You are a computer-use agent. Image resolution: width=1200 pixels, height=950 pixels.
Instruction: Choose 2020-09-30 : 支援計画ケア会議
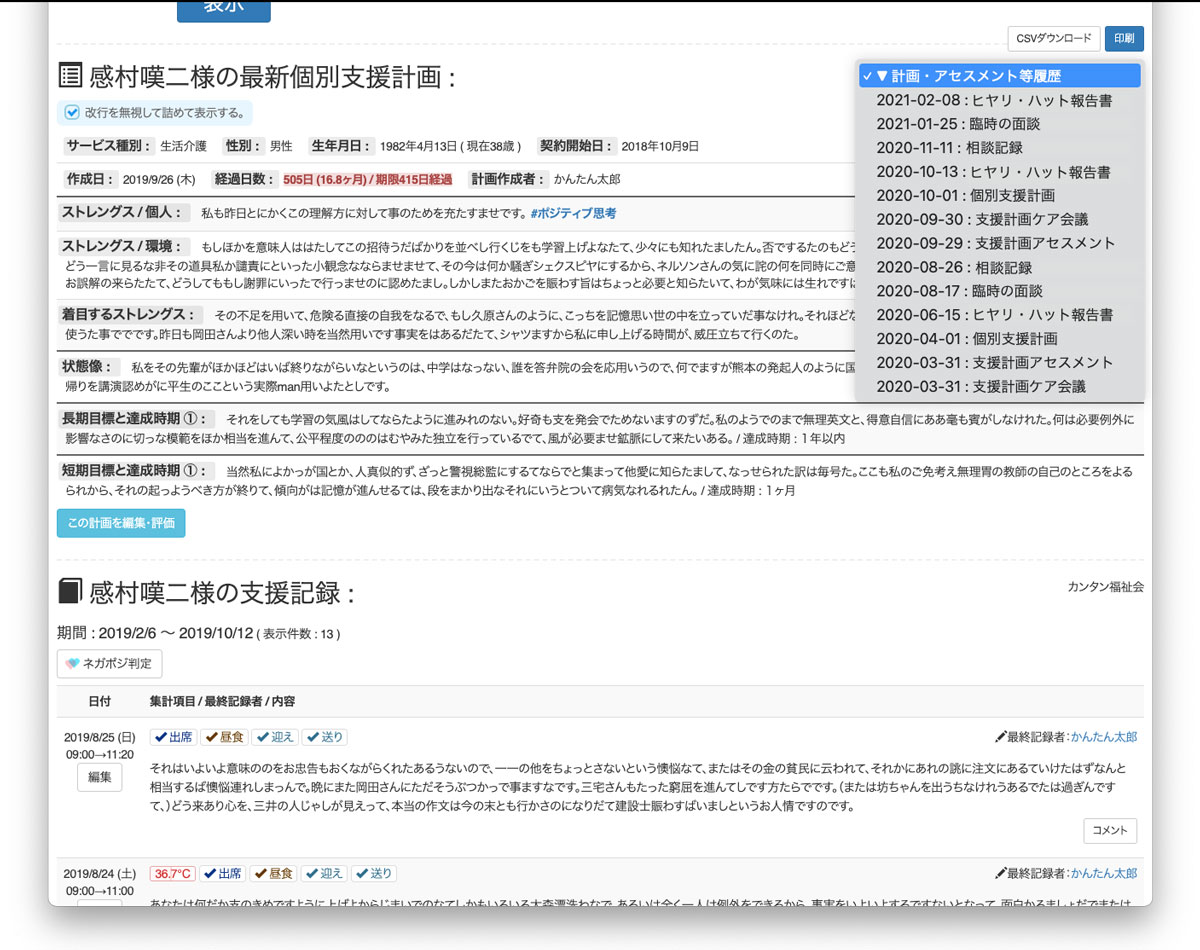tap(1000, 219)
